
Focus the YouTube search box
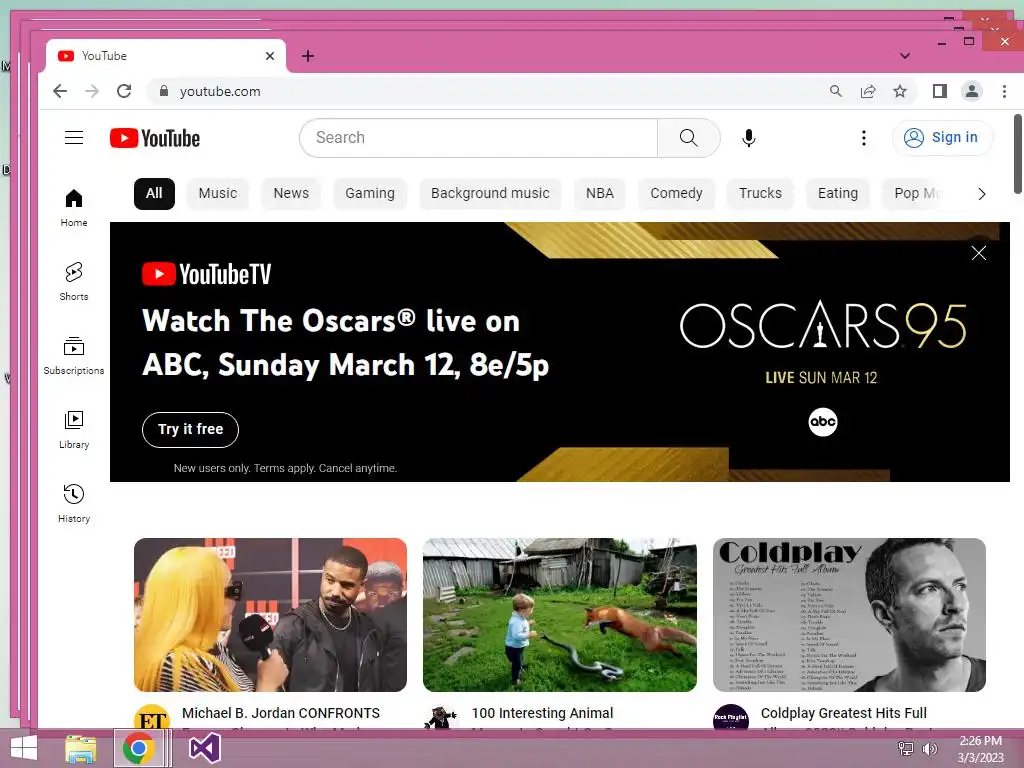(x=479, y=138)
